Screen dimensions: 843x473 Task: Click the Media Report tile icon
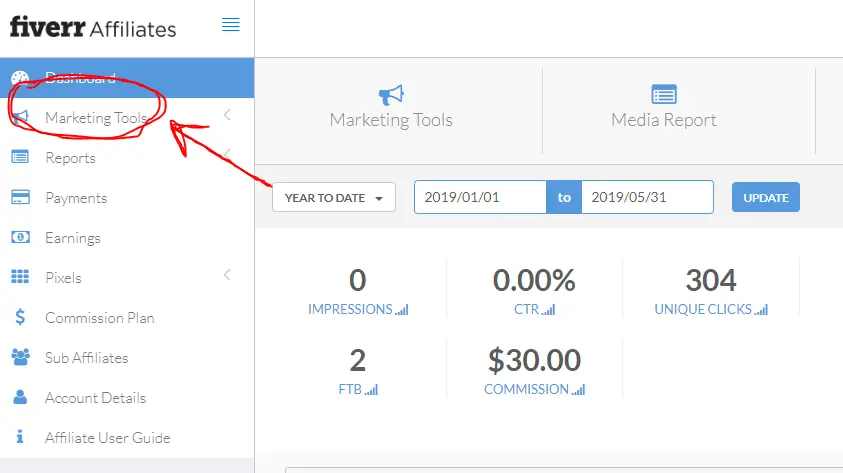point(664,94)
